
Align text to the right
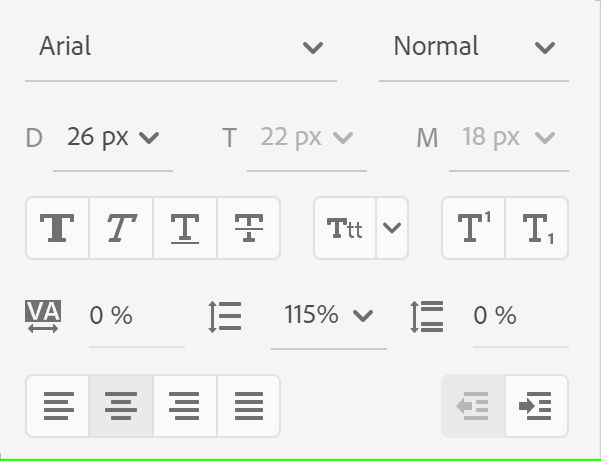click(x=185, y=406)
